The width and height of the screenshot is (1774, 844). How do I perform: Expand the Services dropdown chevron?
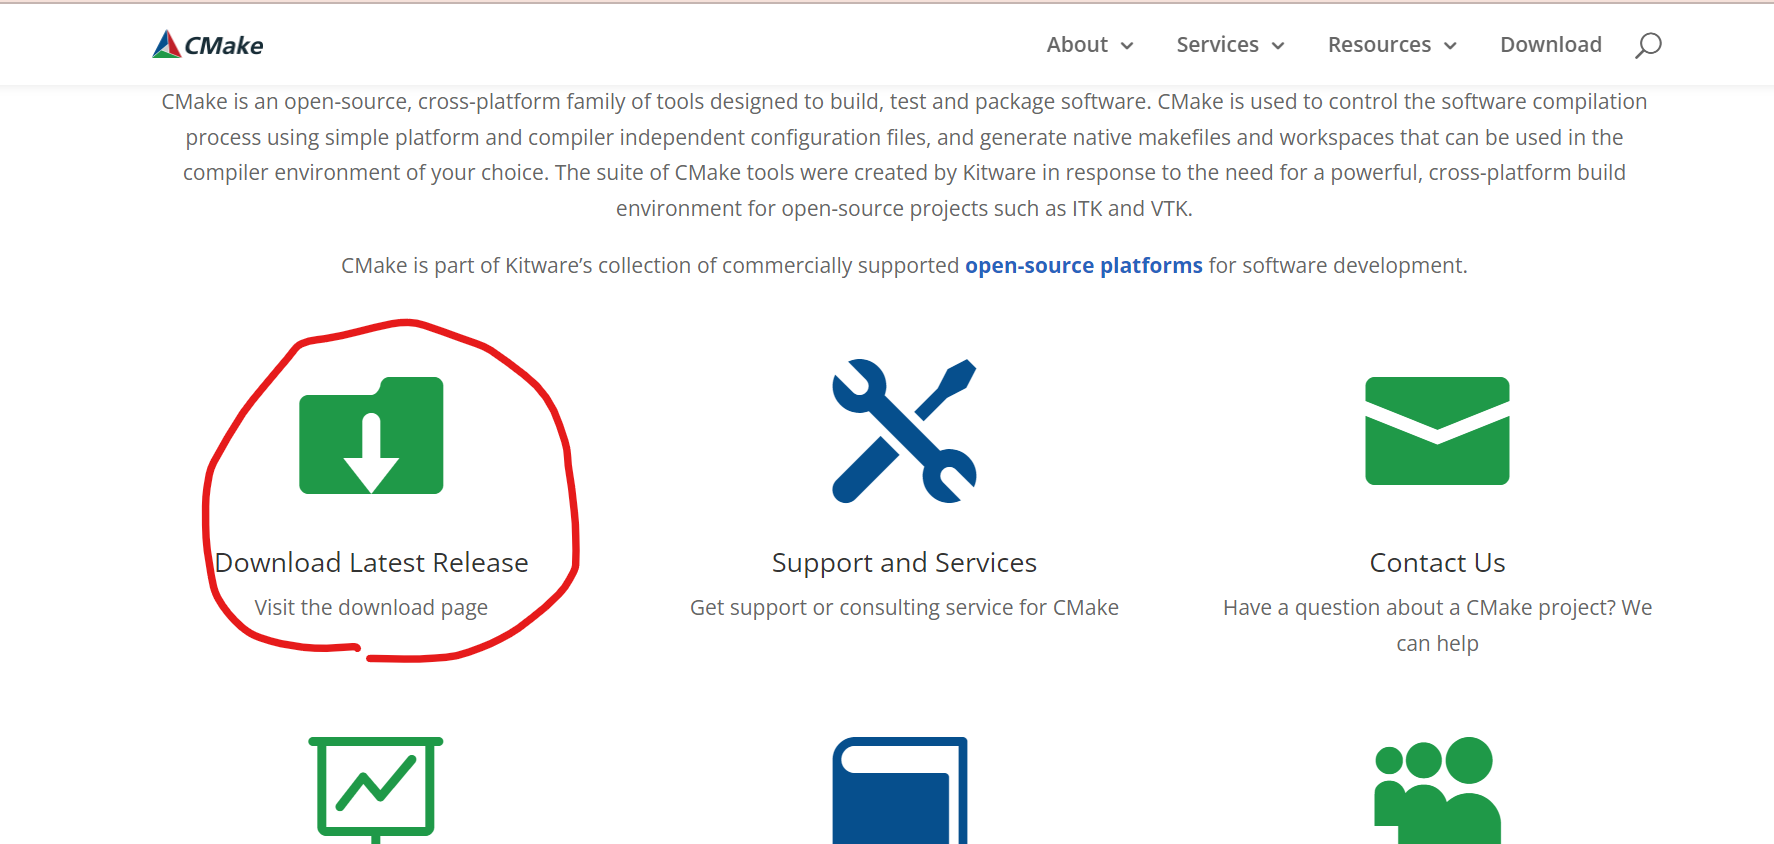point(1278,46)
